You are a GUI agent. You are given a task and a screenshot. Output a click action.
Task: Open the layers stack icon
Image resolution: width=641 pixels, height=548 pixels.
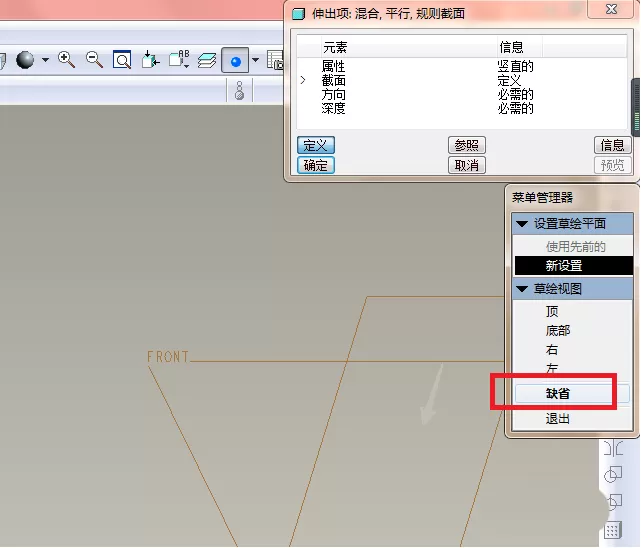pyautogui.click(x=207, y=60)
